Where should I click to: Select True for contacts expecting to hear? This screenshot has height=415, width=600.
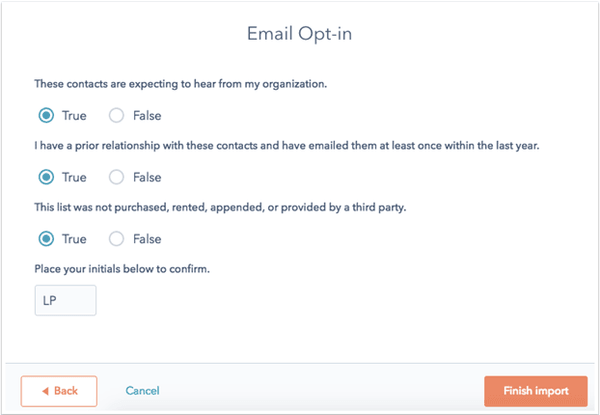(45, 115)
